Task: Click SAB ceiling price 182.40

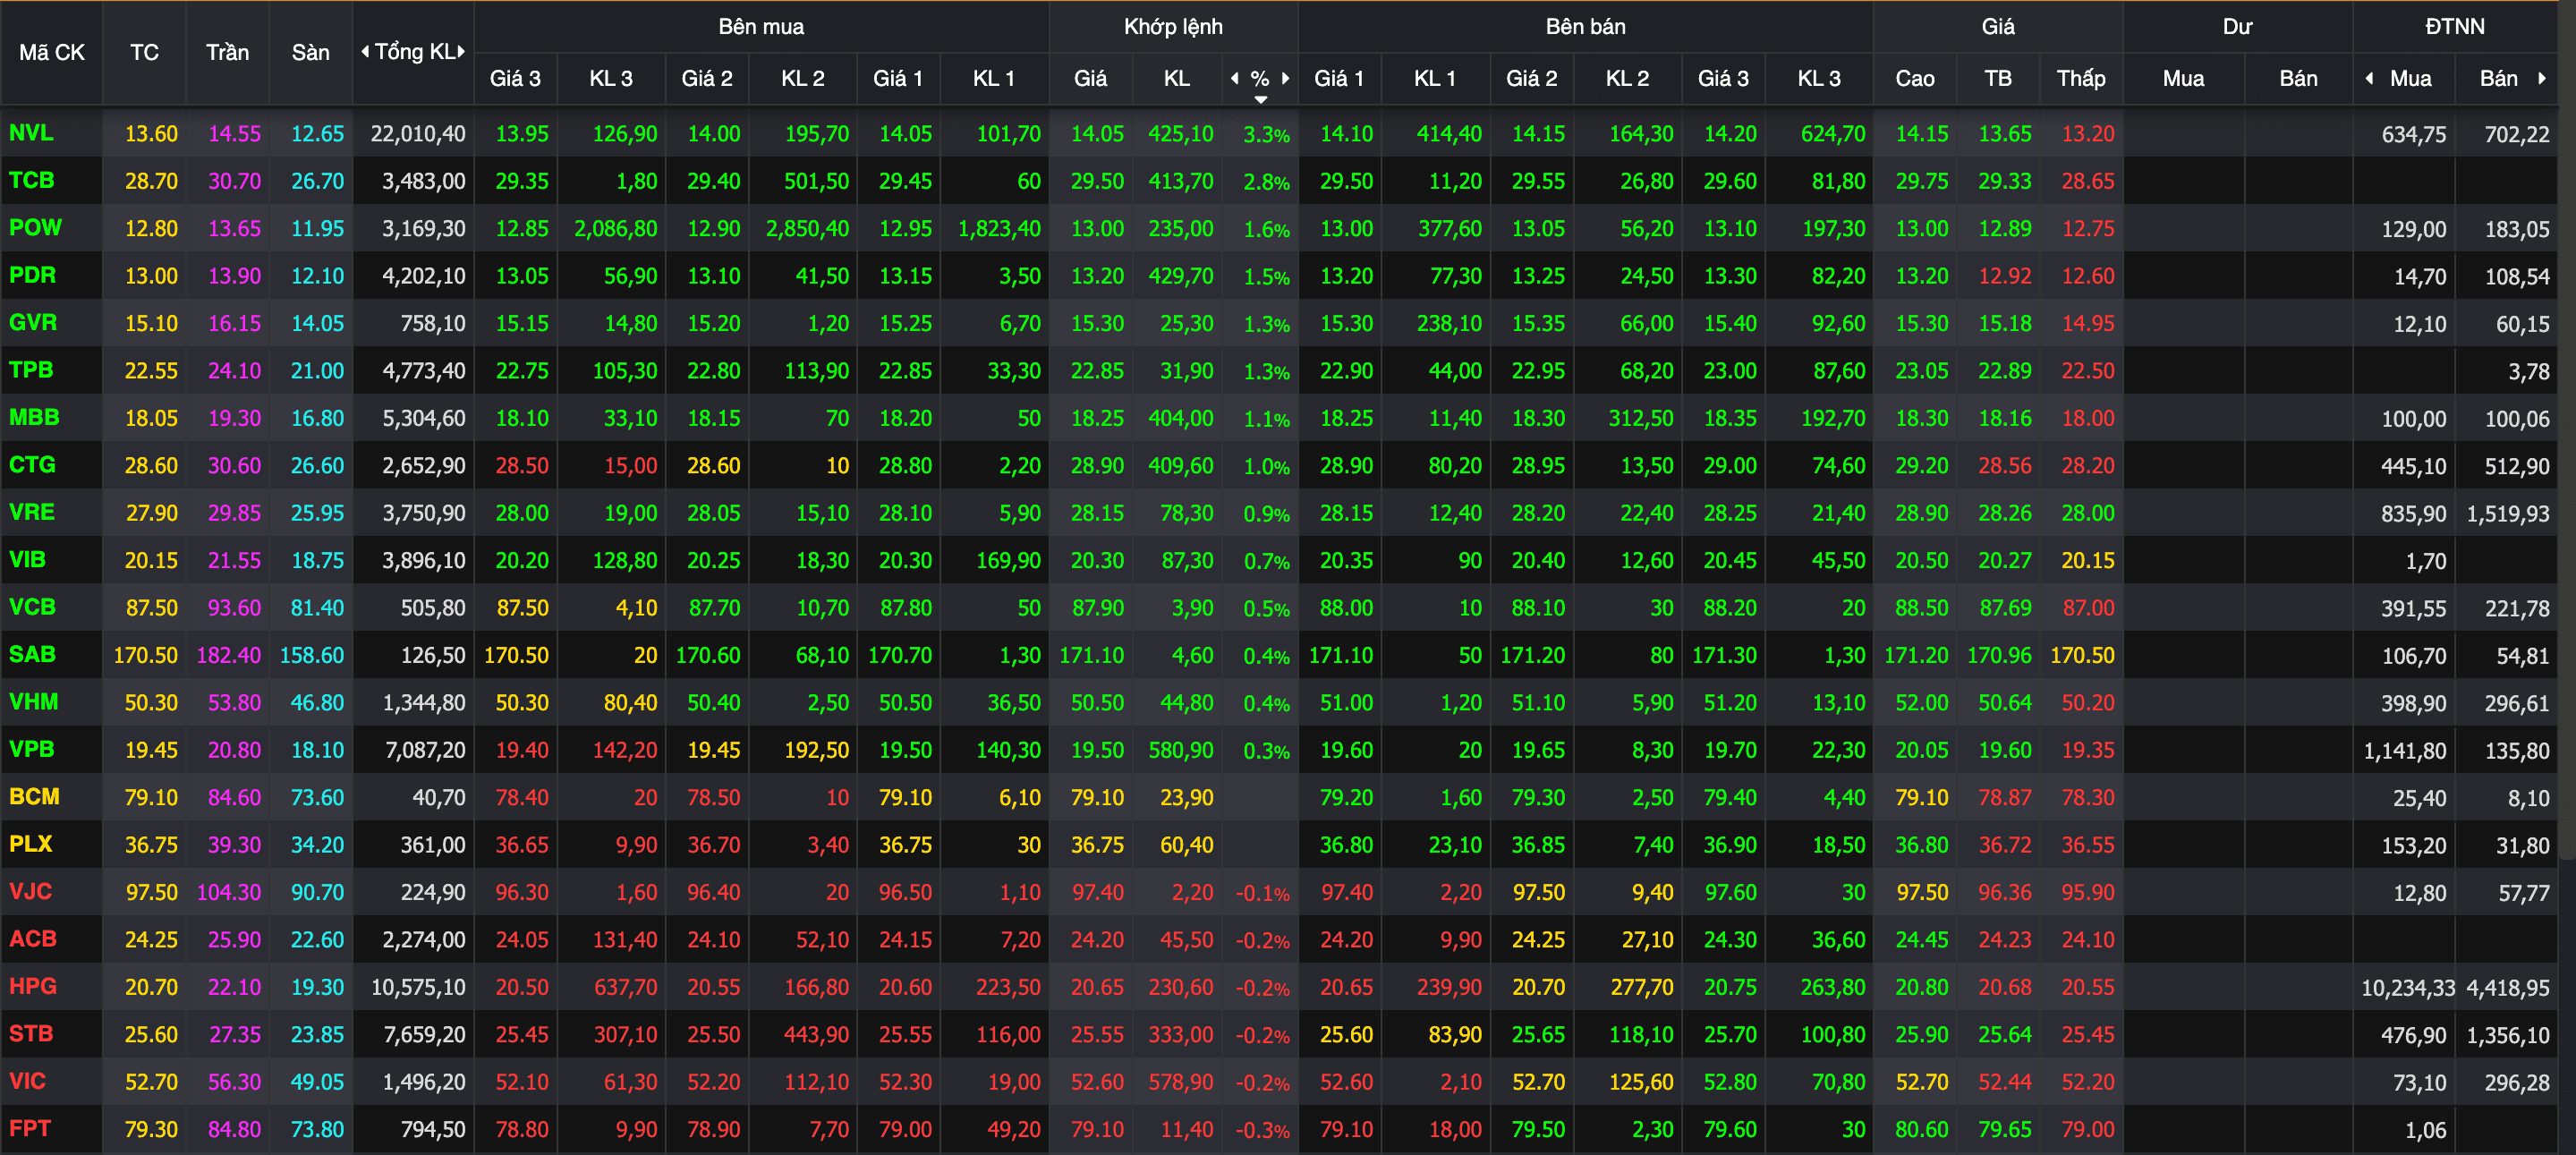Action: tap(229, 656)
